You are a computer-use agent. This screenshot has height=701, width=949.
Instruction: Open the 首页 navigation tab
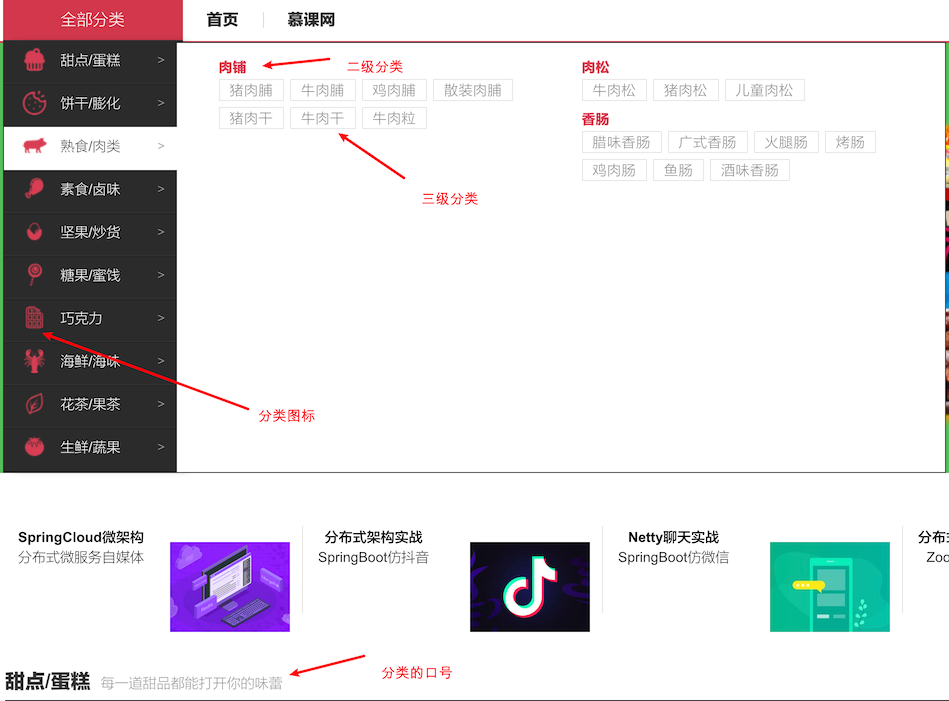pyautogui.click(x=222, y=20)
